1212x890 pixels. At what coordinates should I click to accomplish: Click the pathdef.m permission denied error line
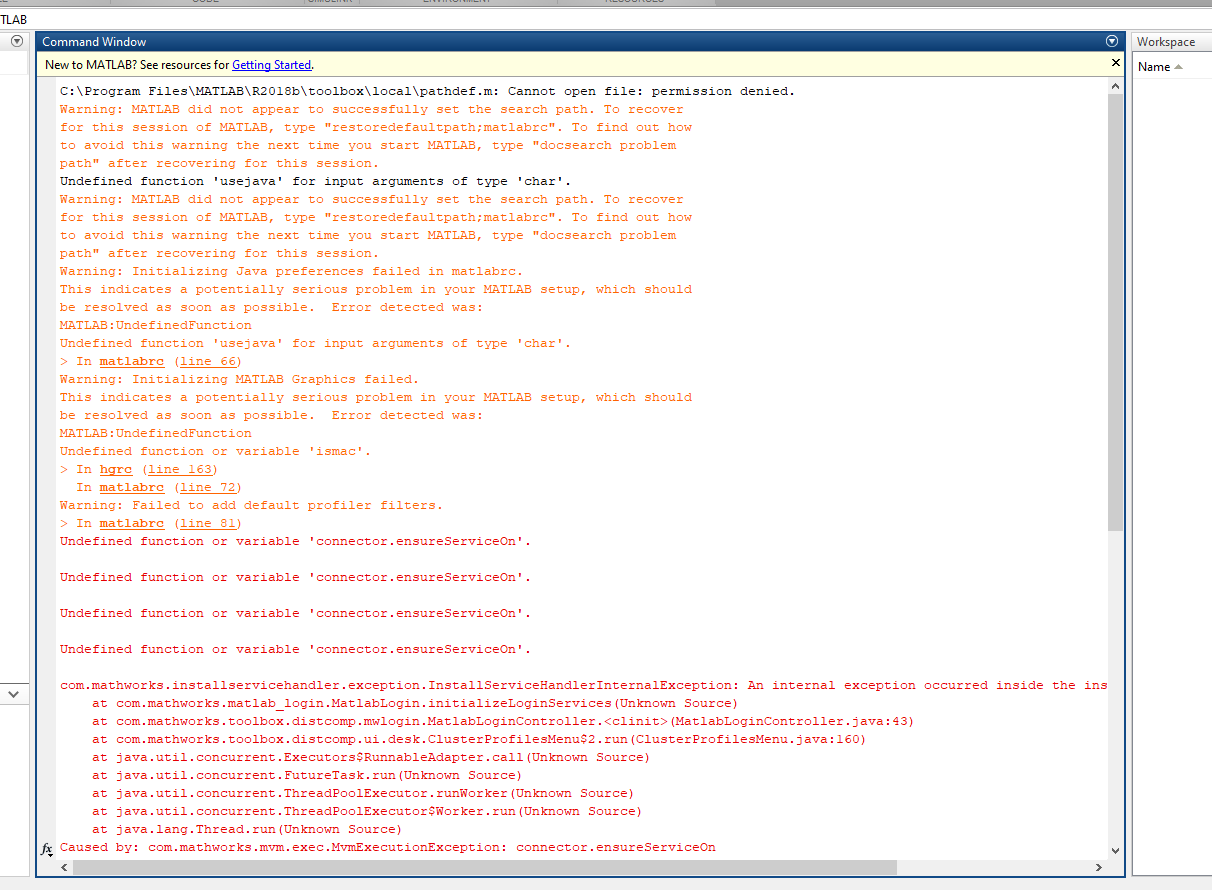tap(427, 91)
